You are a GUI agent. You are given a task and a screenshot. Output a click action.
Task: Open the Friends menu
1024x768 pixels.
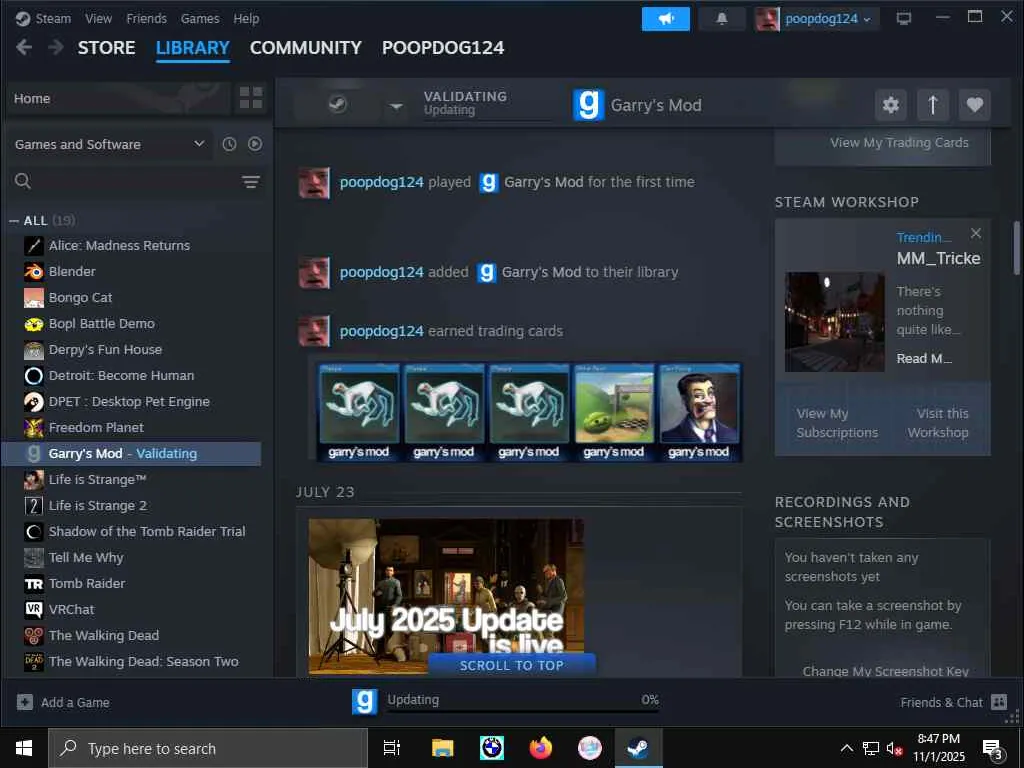146,18
